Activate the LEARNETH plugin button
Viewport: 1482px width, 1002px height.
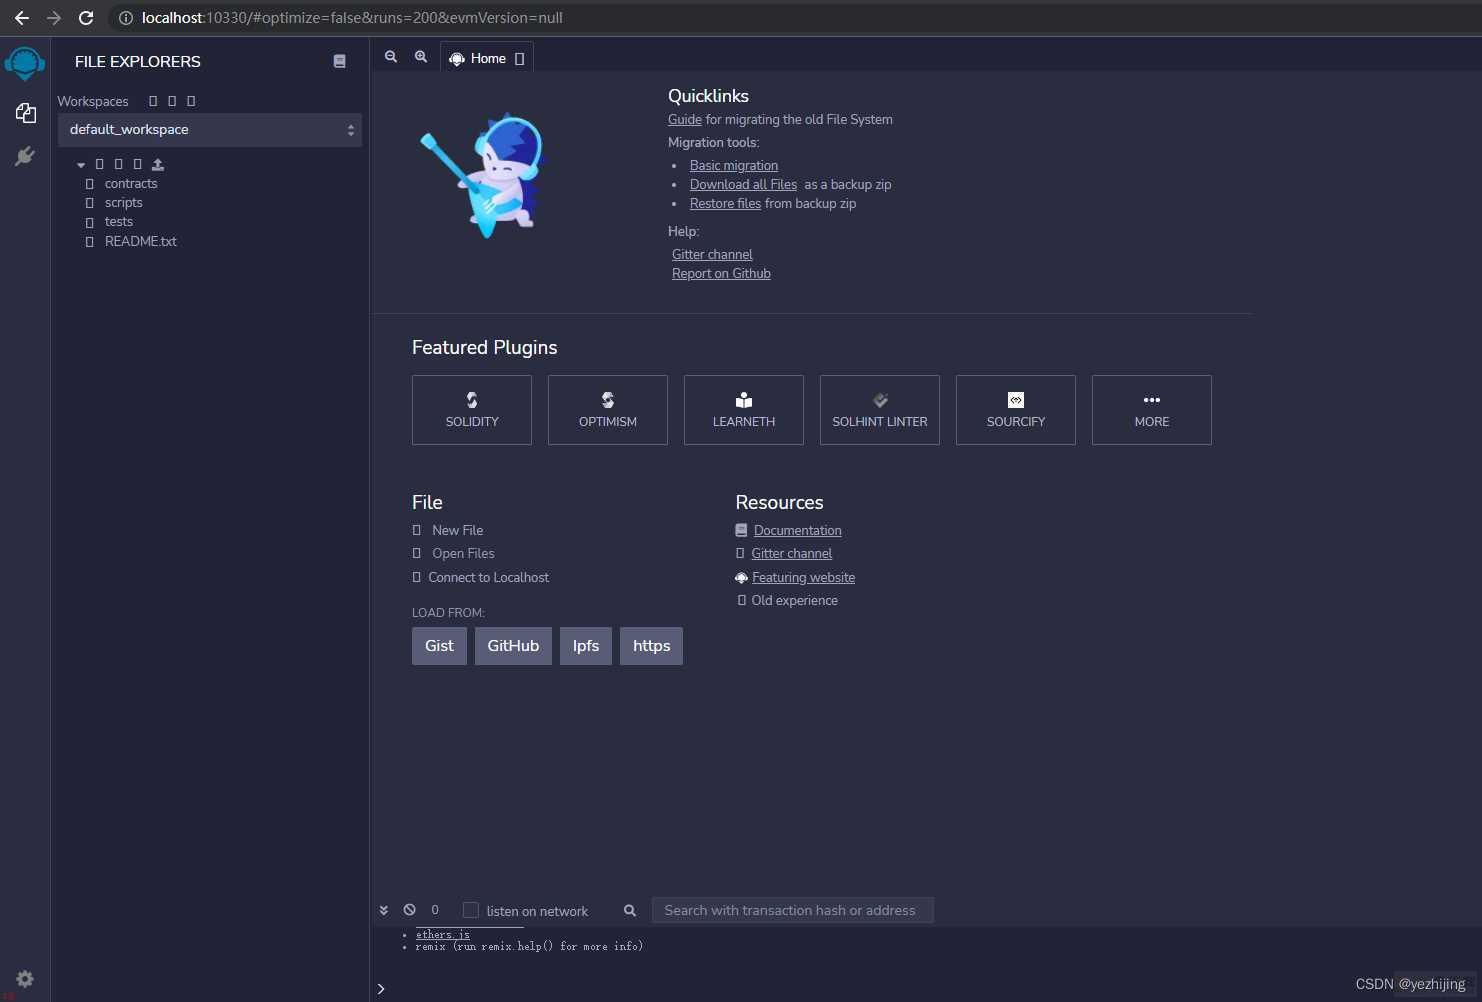pyautogui.click(x=744, y=410)
